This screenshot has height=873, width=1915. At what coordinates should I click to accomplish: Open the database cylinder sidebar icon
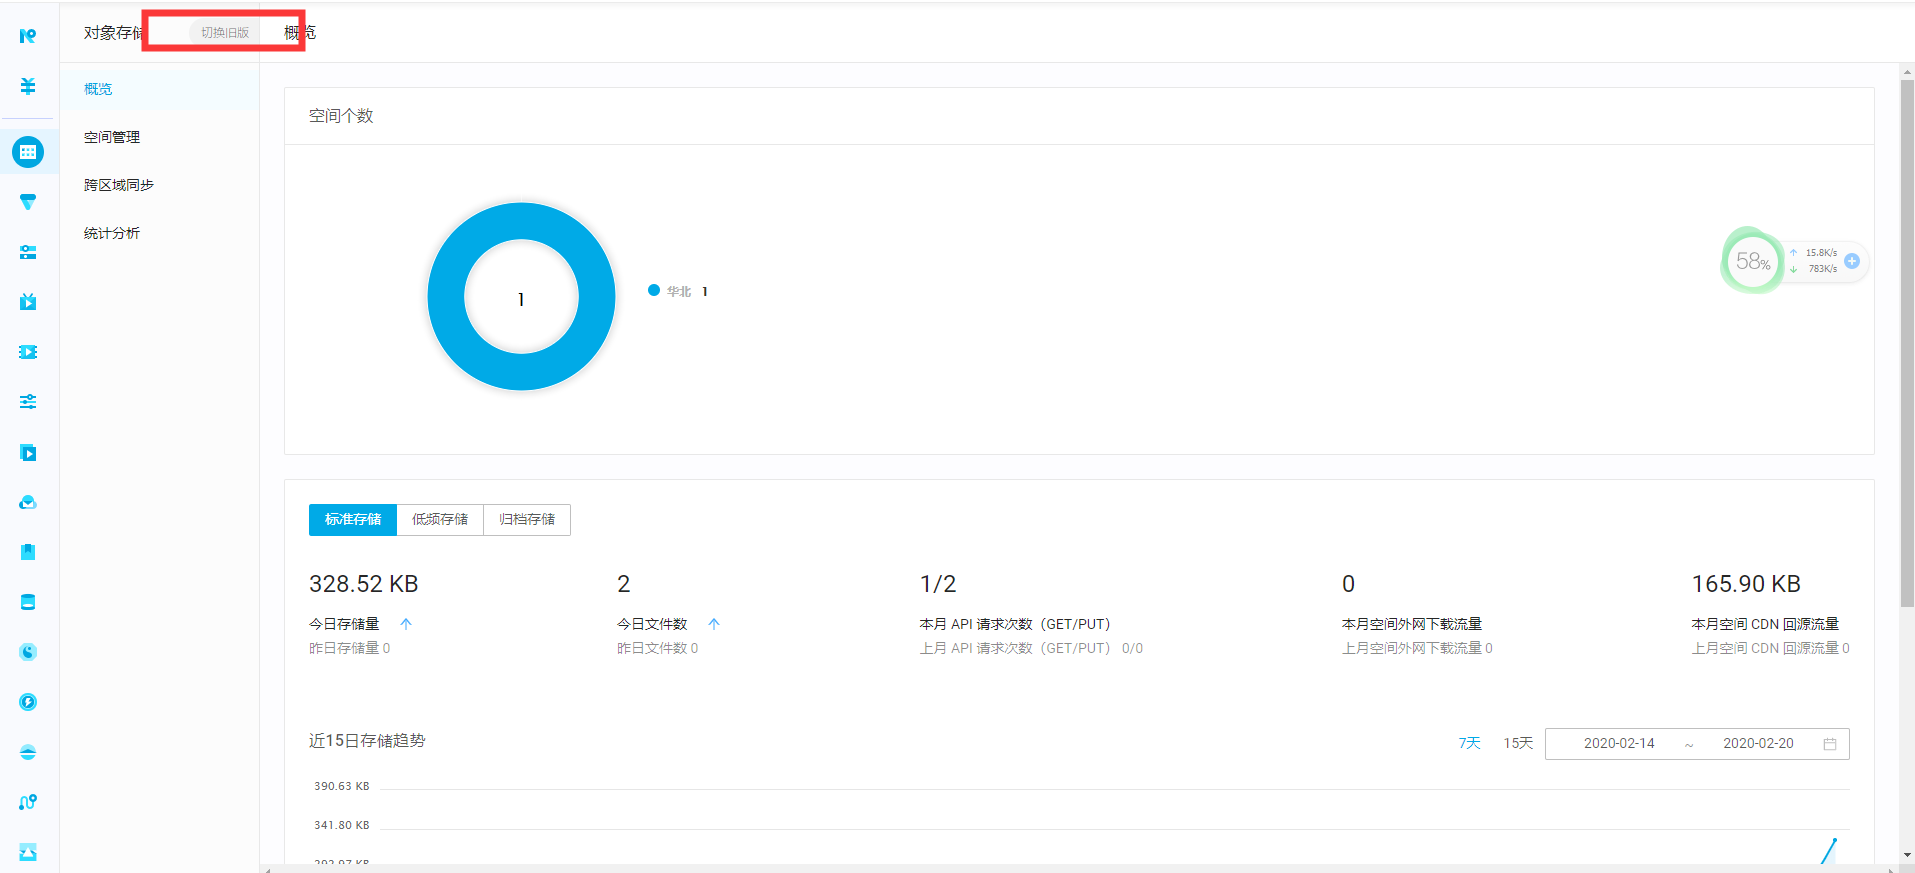pyautogui.click(x=28, y=602)
